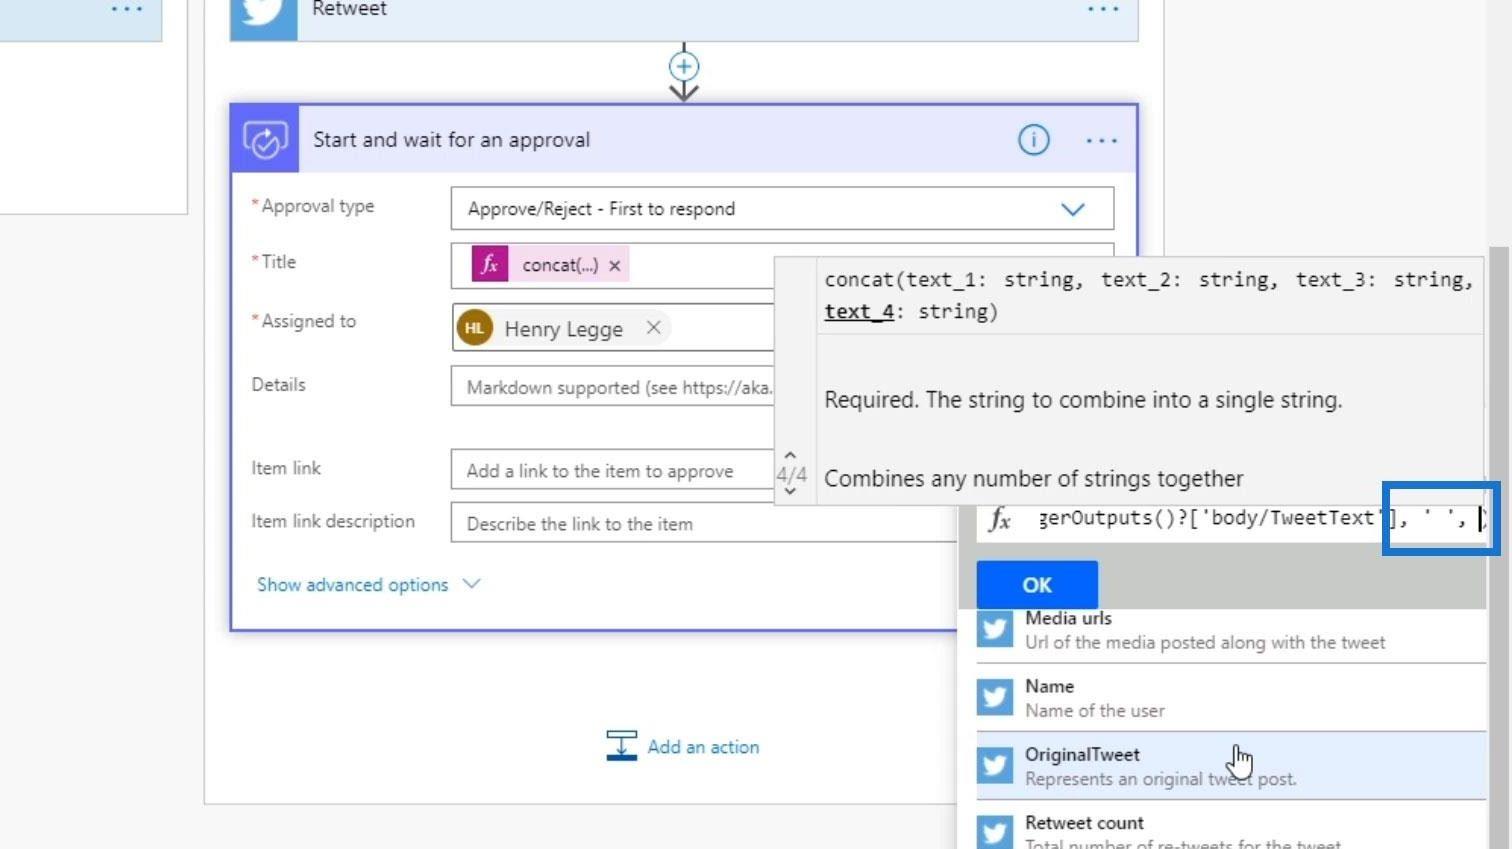Click the Twitter icon beside Media urls
This screenshot has width=1512, height=849.
click(x=995, y=629)
